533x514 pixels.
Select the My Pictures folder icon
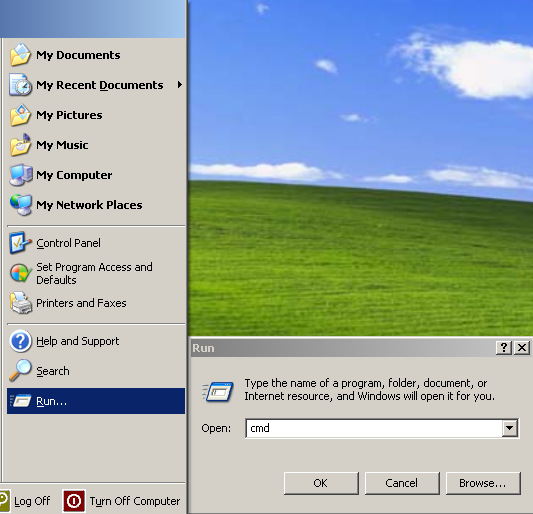tap(20, 115)
